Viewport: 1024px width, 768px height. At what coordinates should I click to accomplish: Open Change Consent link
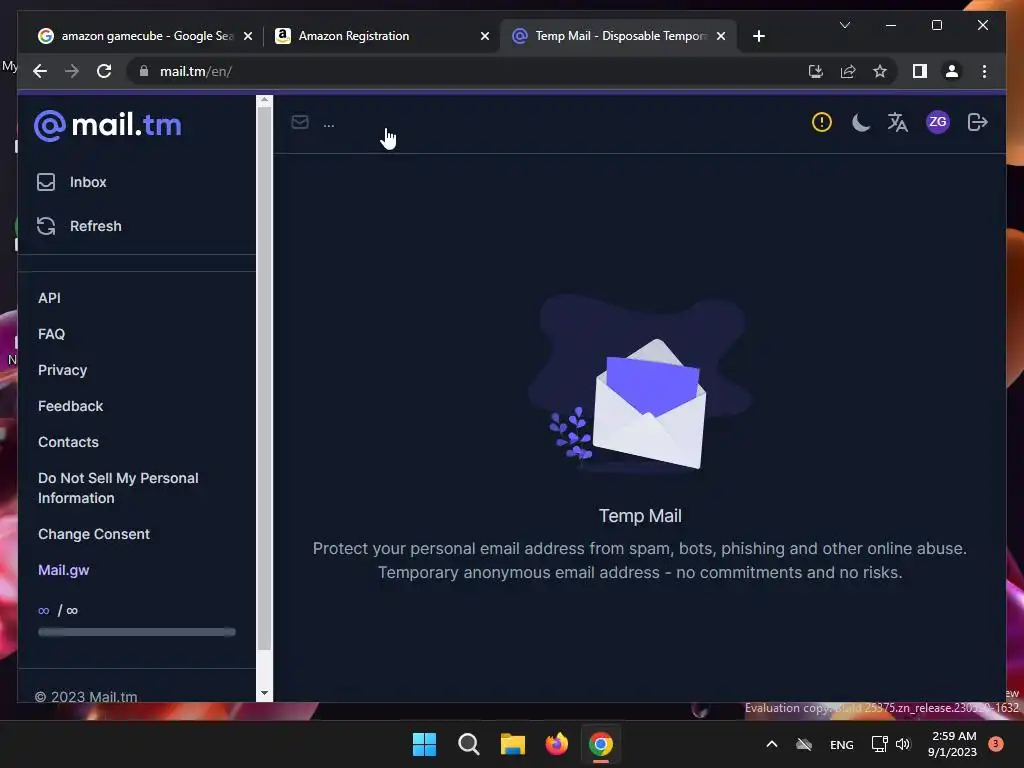[x=93, y=534]
